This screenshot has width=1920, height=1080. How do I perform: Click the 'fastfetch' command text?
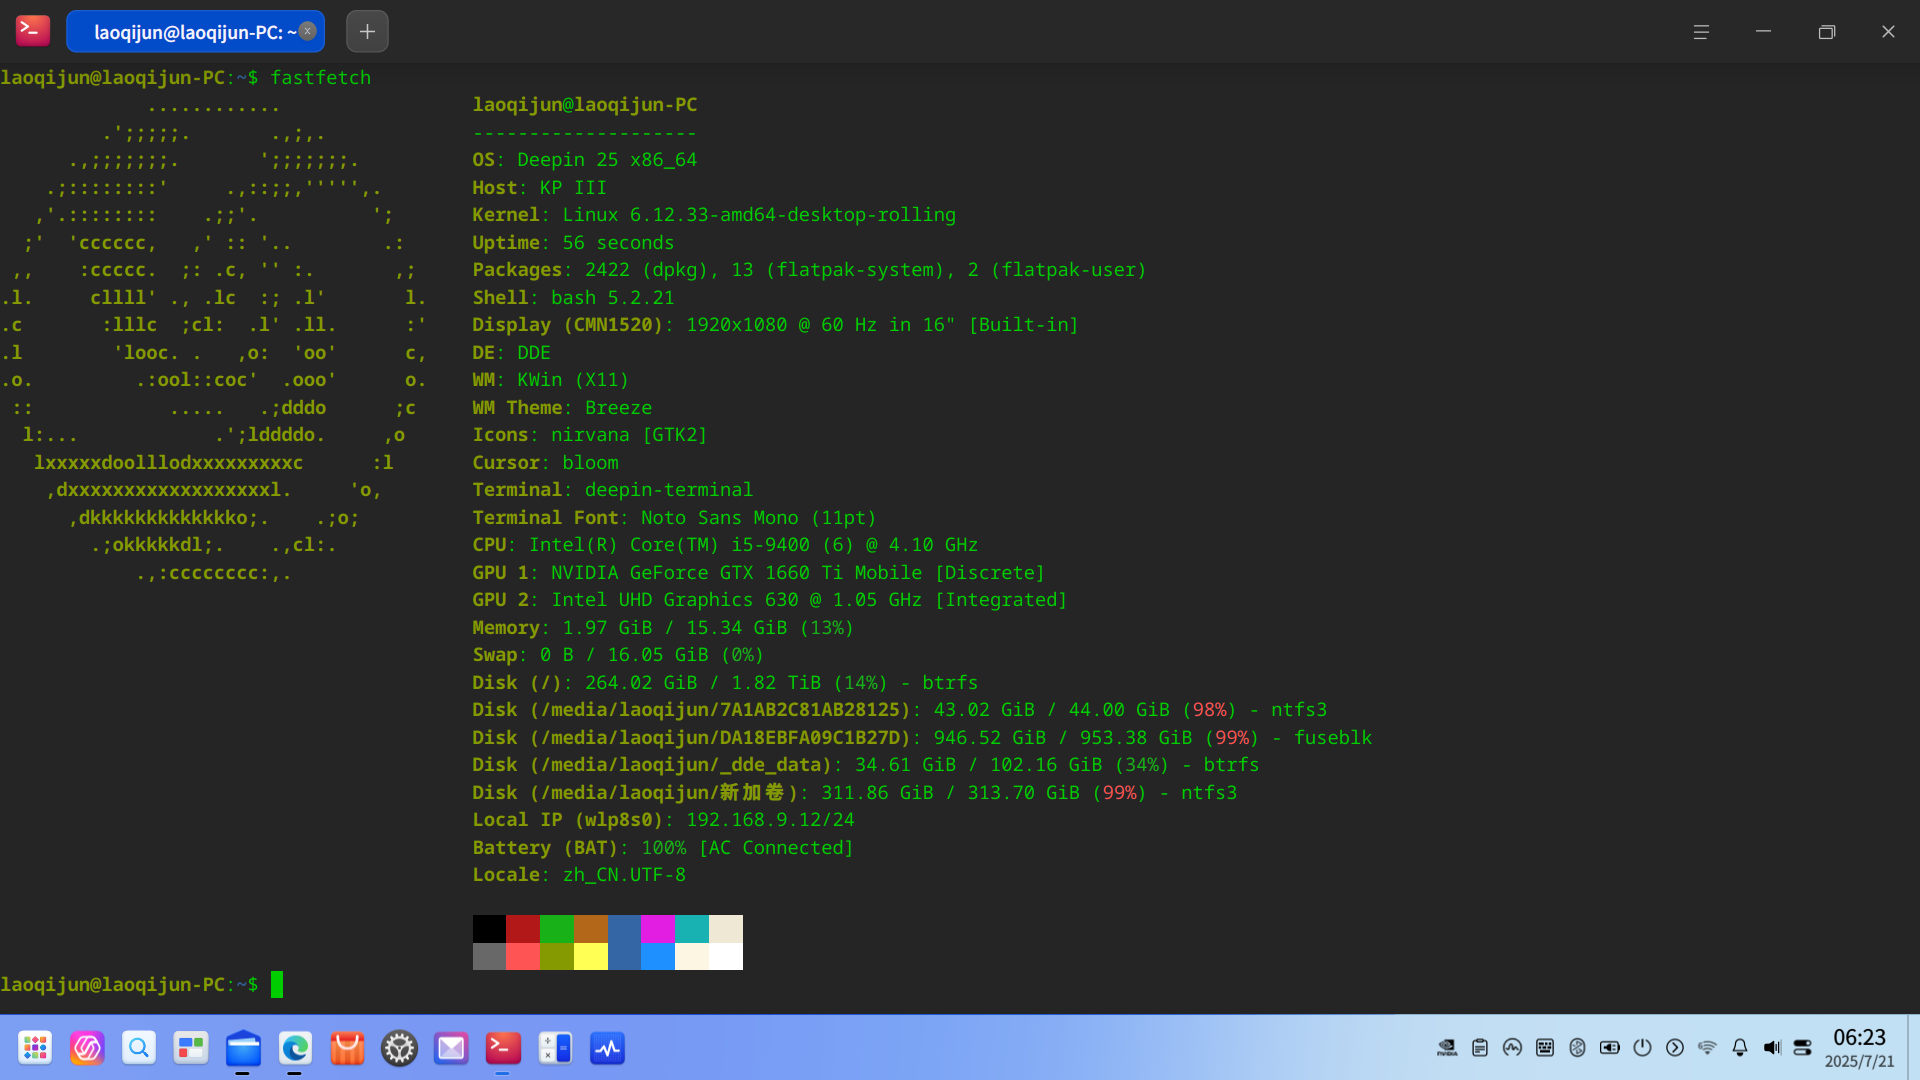[320, 78]
